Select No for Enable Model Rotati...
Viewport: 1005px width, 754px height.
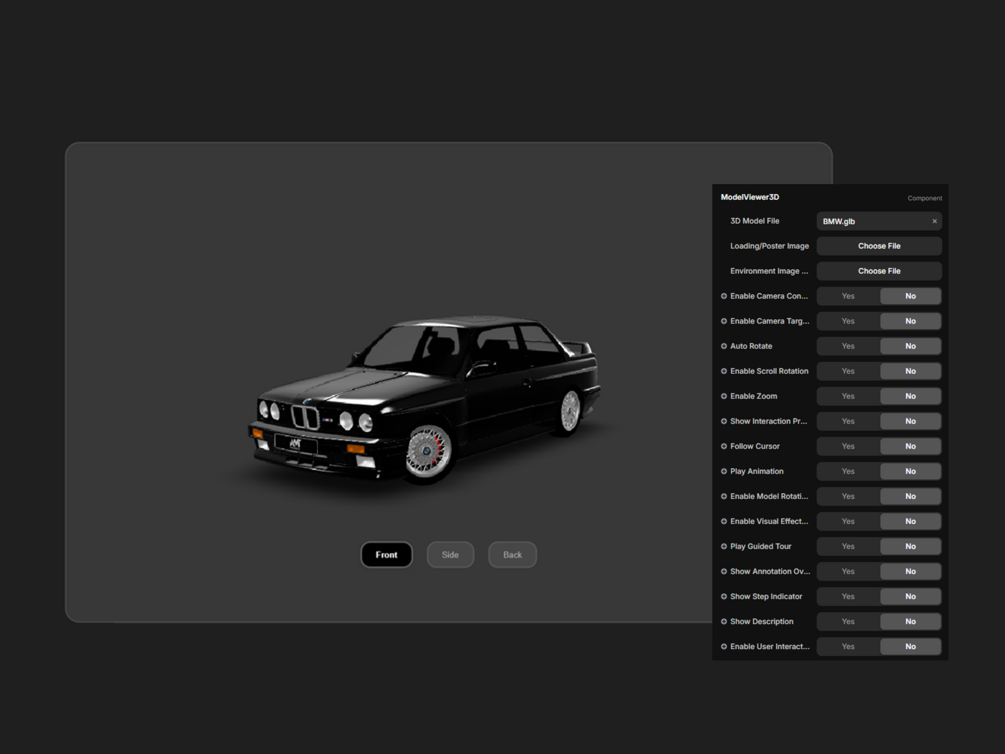pyautogui.click(x=910, y=496)
